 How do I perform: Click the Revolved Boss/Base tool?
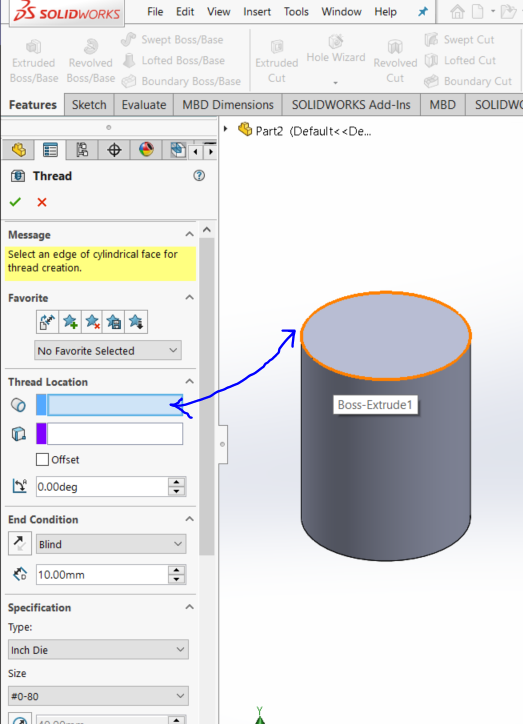pos(90,61)
